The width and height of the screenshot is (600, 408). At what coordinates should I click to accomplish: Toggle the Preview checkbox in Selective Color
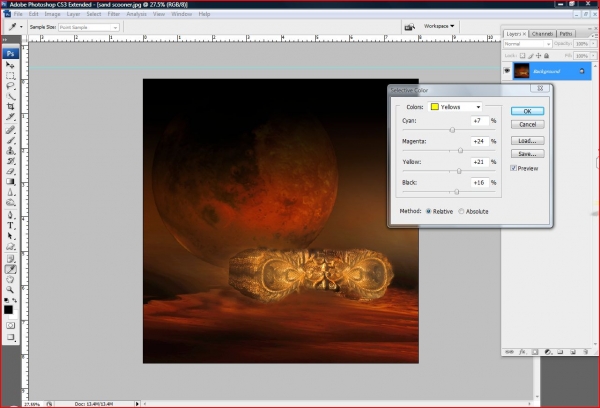(x=514, y=168)
